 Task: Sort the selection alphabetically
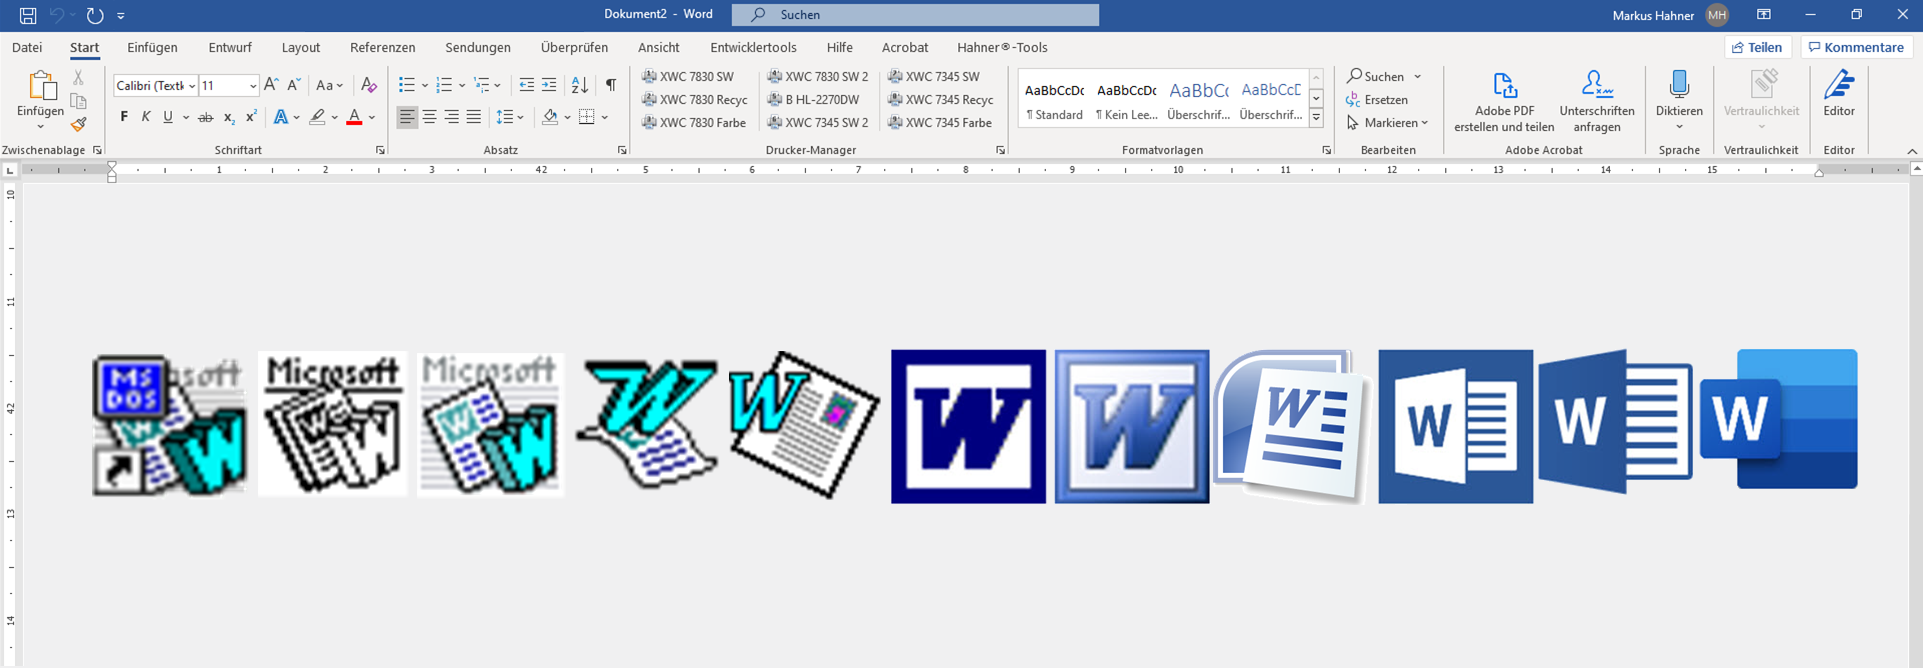[x=580, y=85]
